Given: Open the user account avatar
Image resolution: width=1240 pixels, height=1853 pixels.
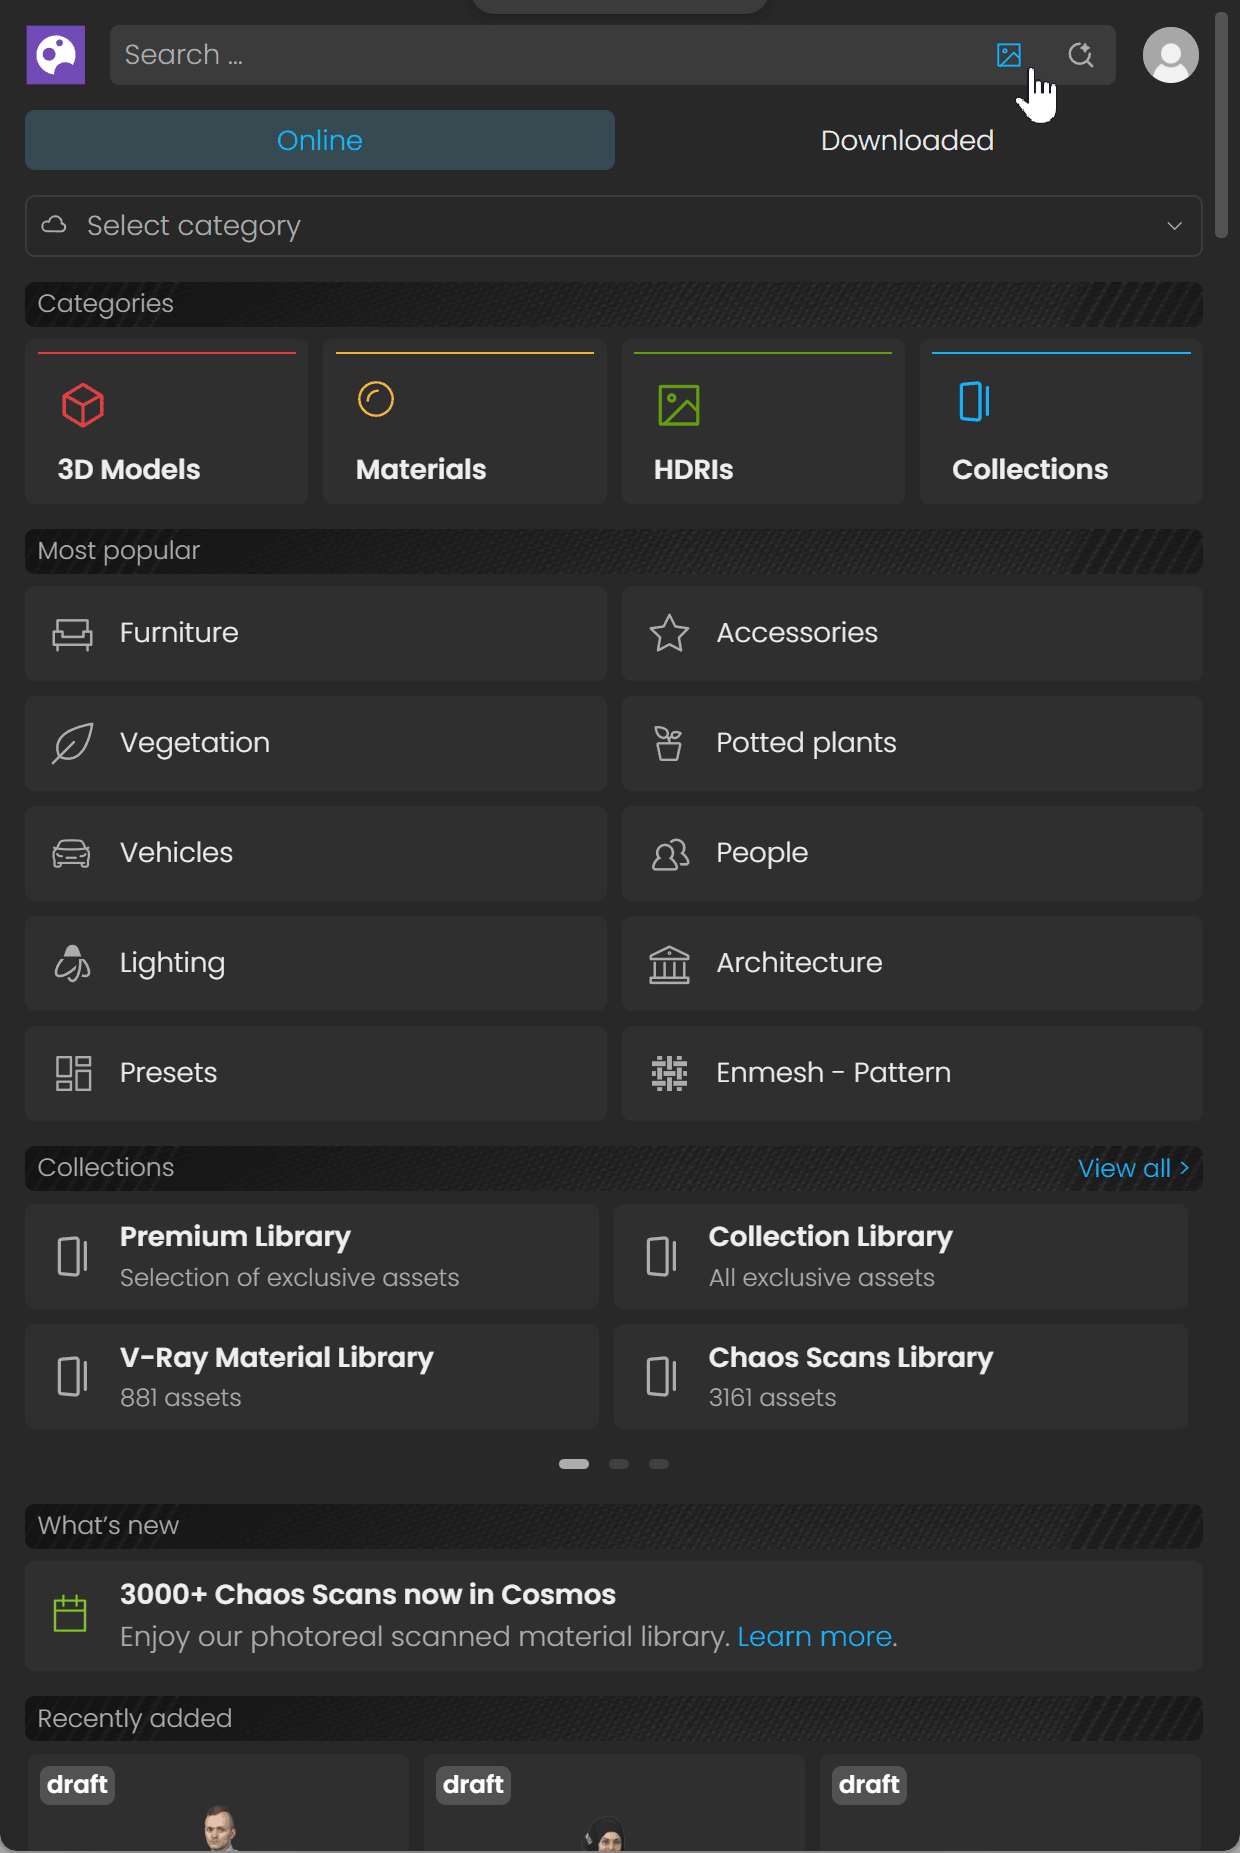Looking at the screenshot, I should 1171,55.
